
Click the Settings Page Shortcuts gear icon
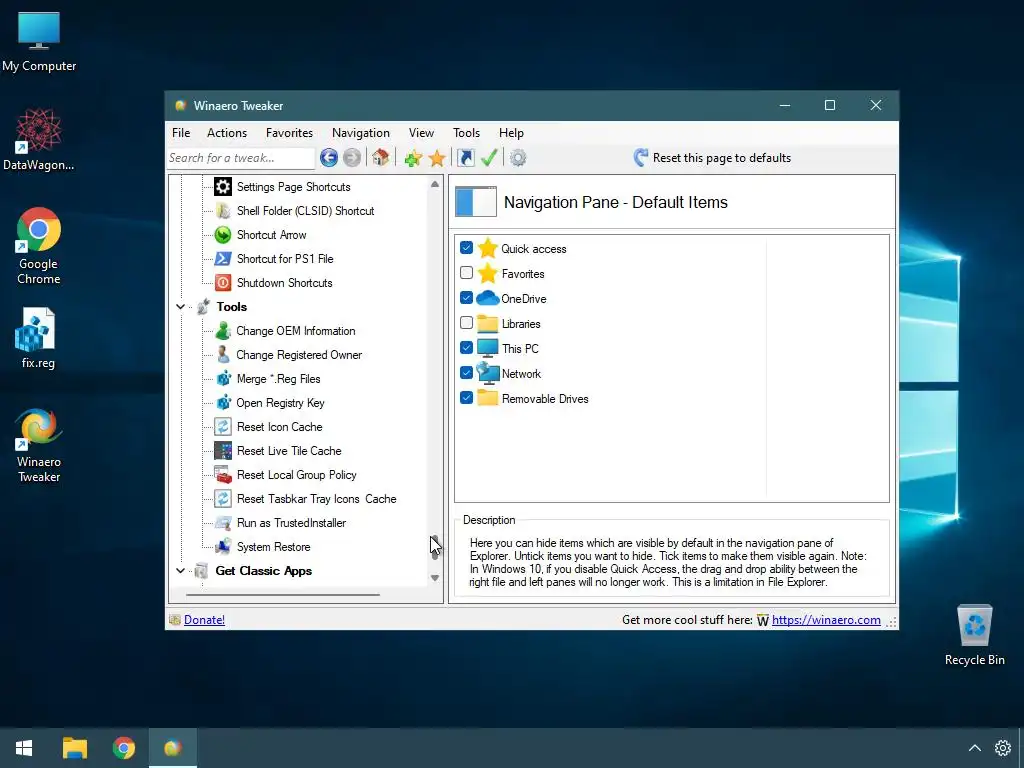click(x=223, y=187)
